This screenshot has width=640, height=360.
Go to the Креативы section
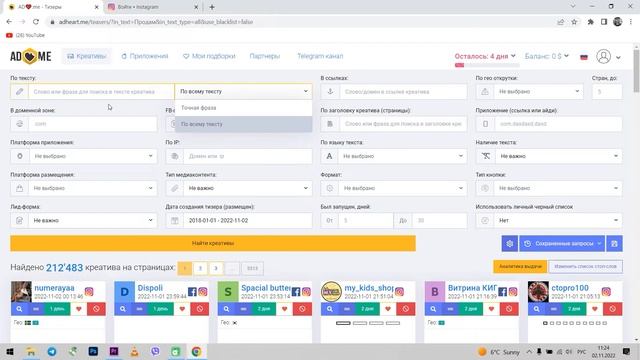point(87,56)
